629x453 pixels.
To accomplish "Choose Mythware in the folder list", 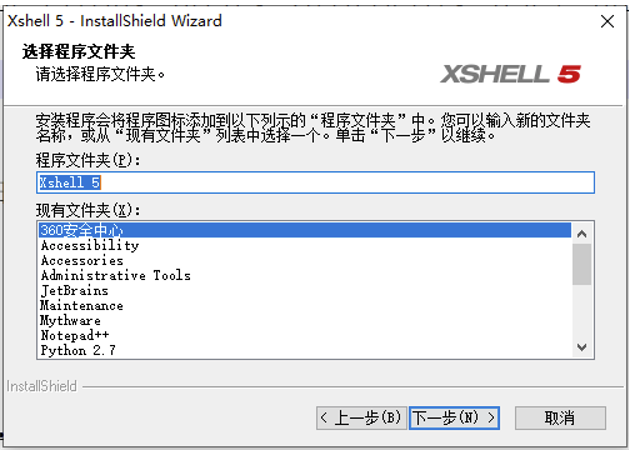I will 305,320.
